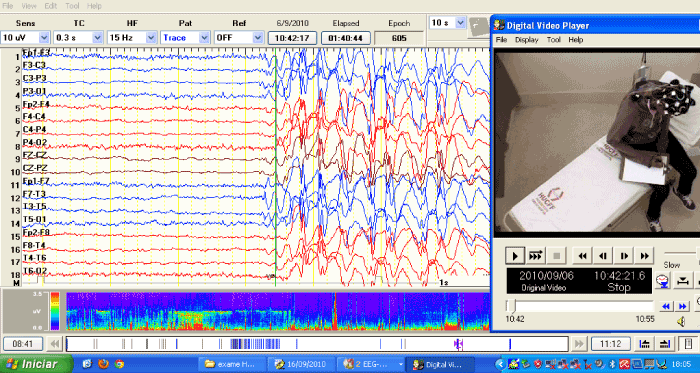Click the vertical panel icon at timeline end

688,344
